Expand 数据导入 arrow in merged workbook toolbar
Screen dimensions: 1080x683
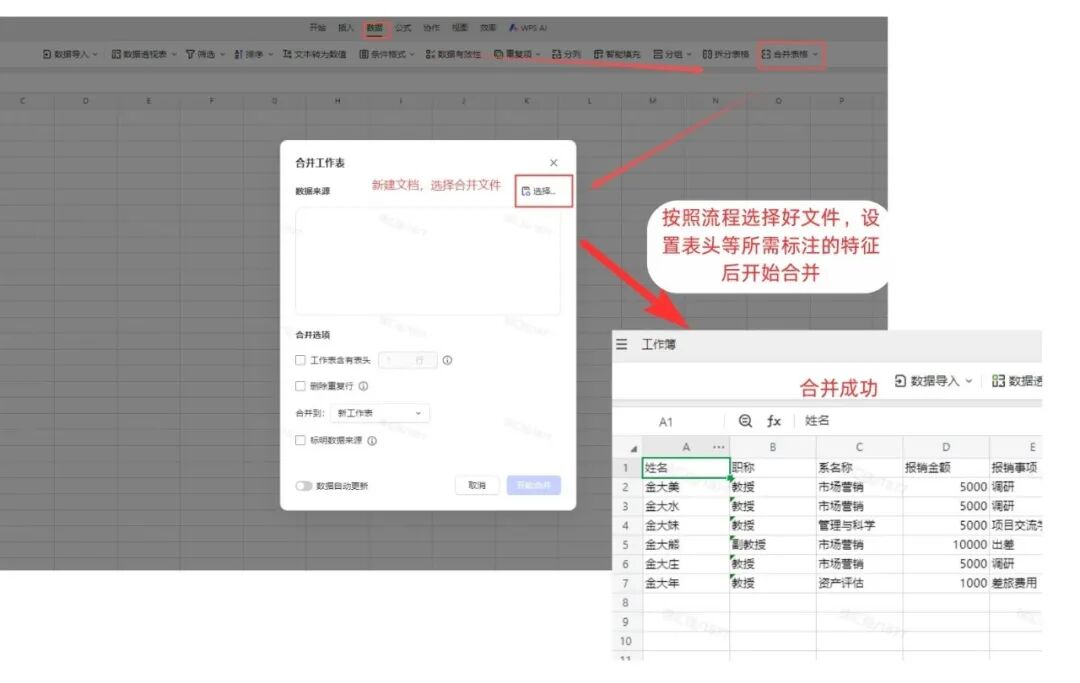[968, 381]
